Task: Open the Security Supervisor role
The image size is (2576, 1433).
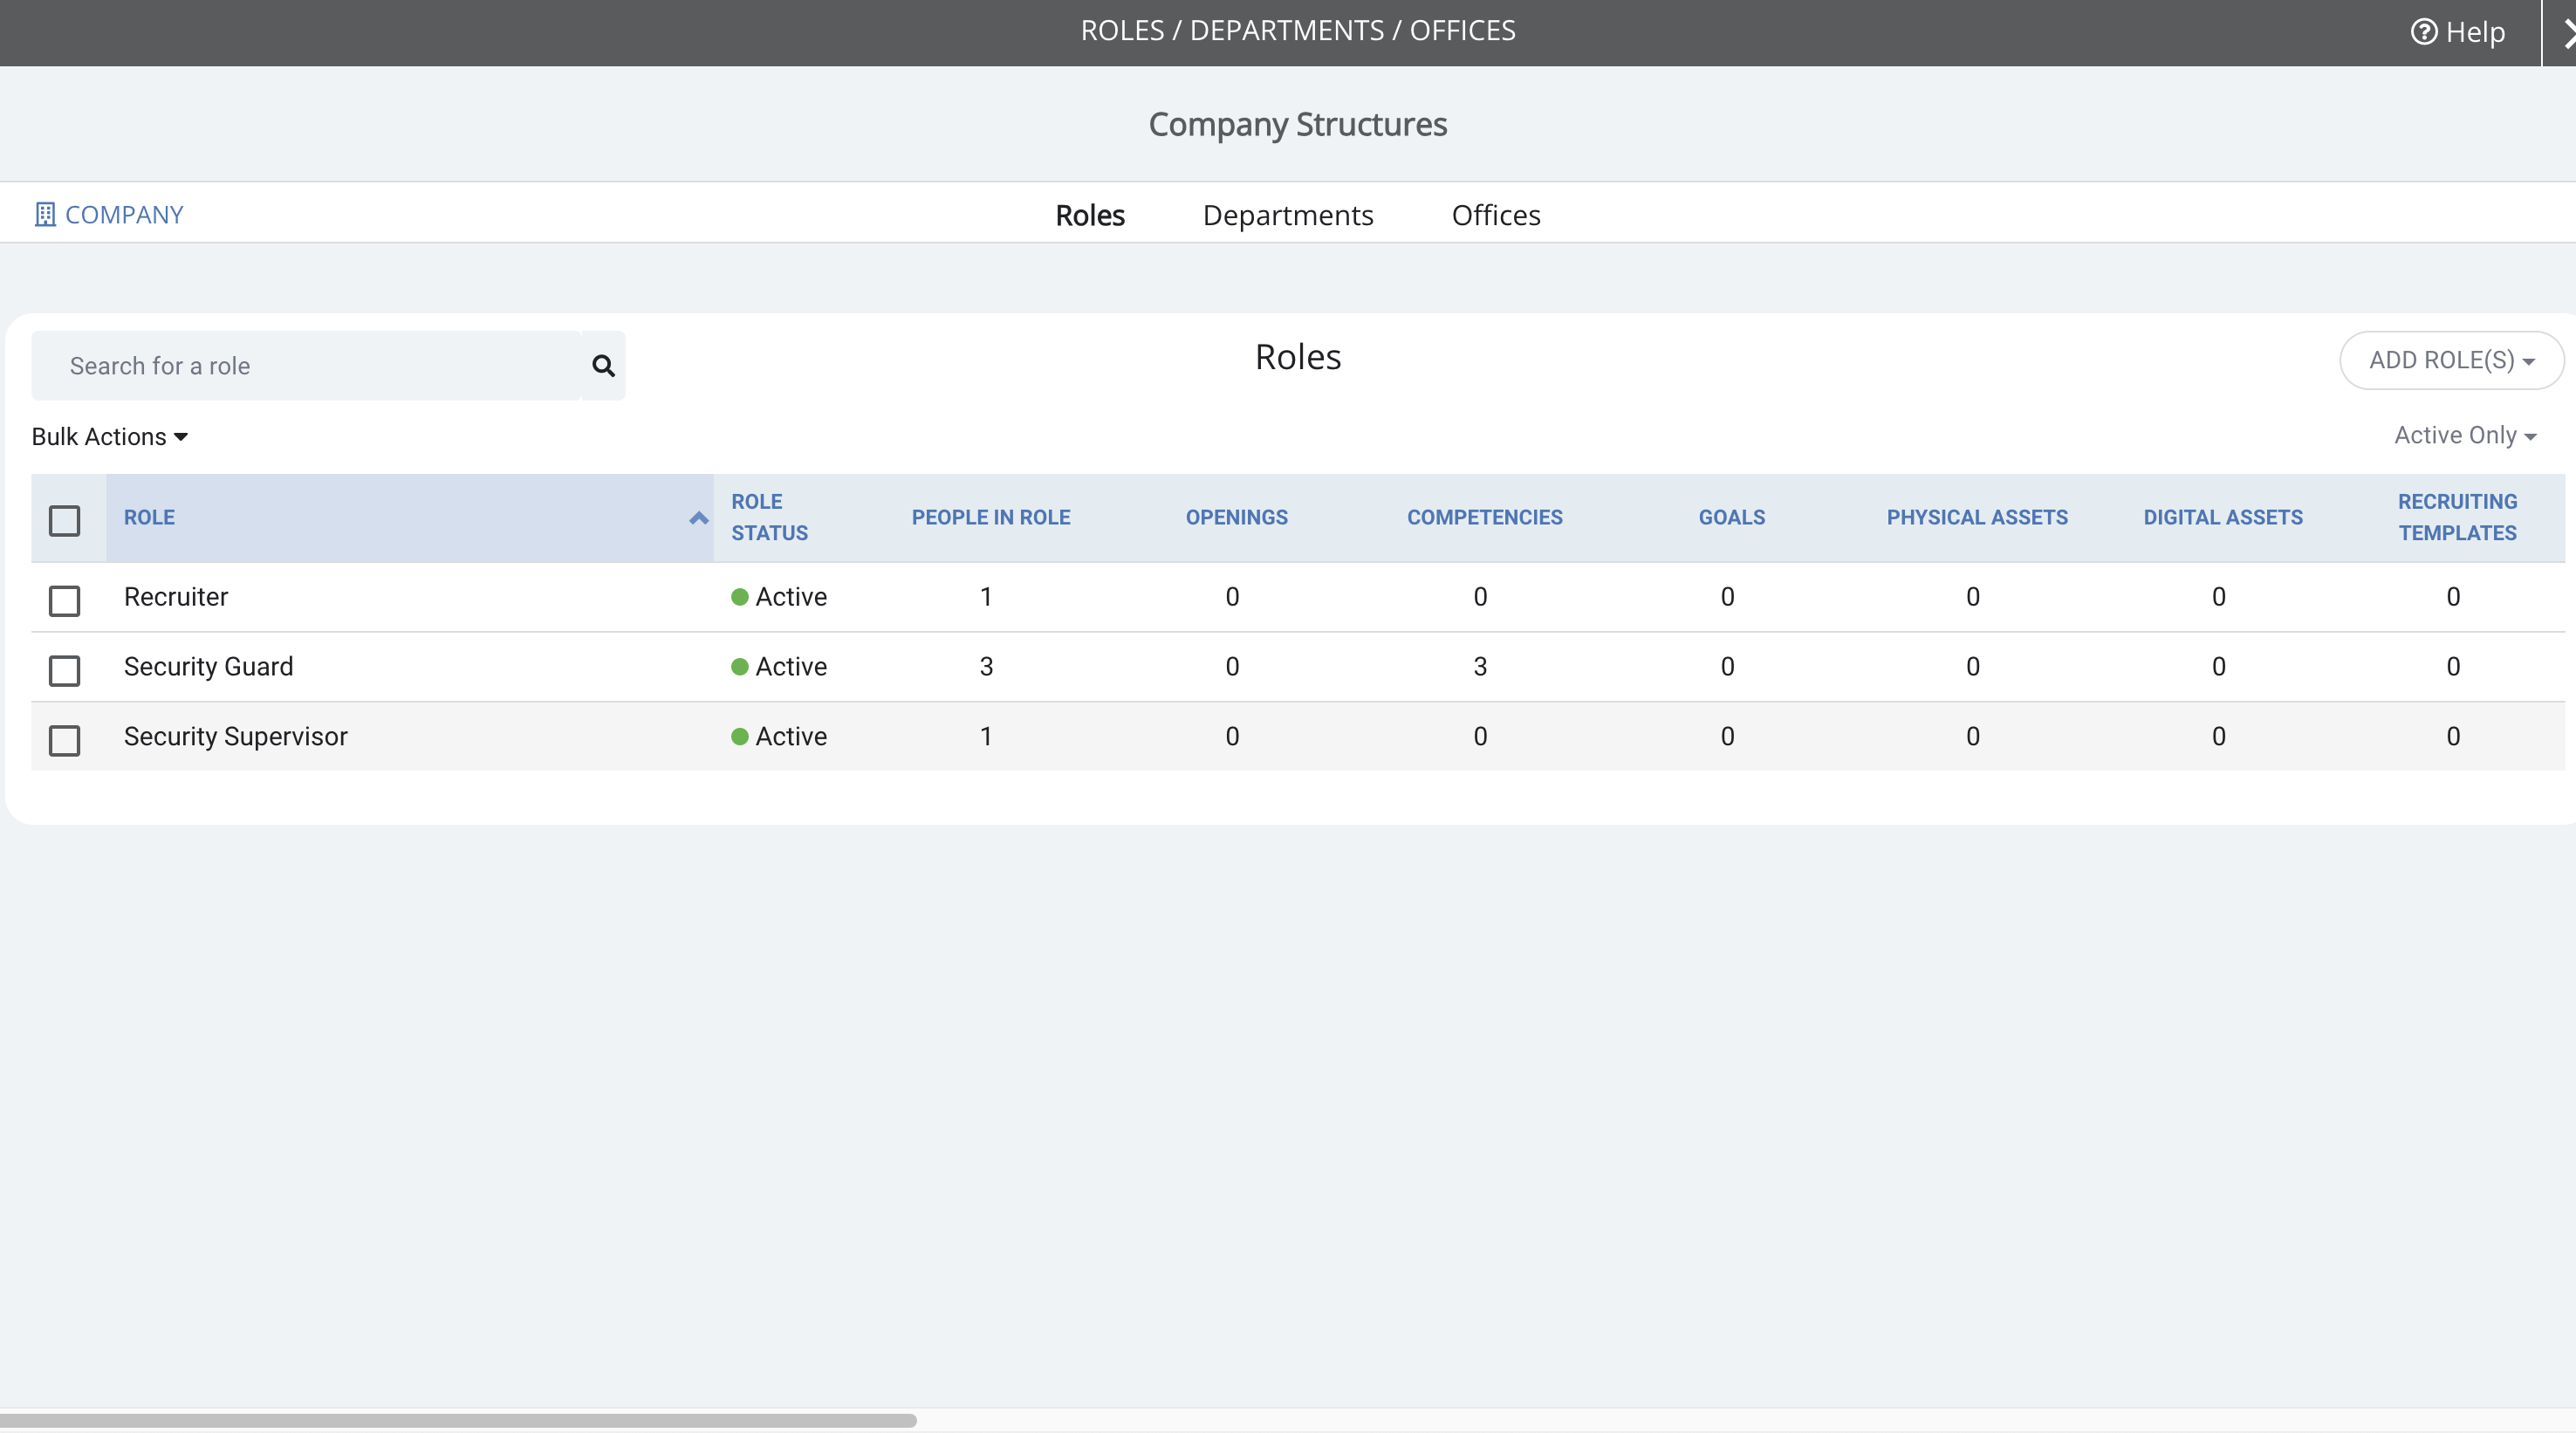Action: click(x=236, y=737)
